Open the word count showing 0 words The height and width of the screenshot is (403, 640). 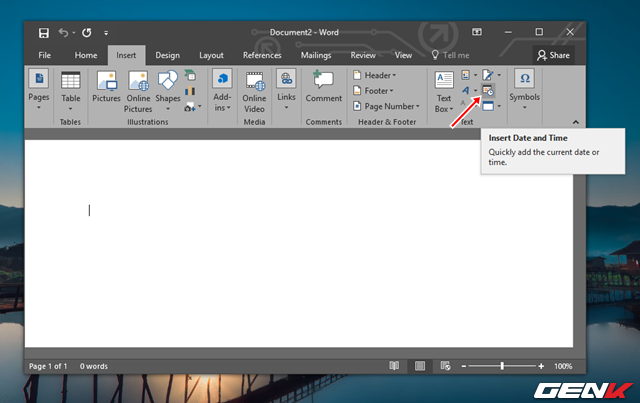point(93,366)
